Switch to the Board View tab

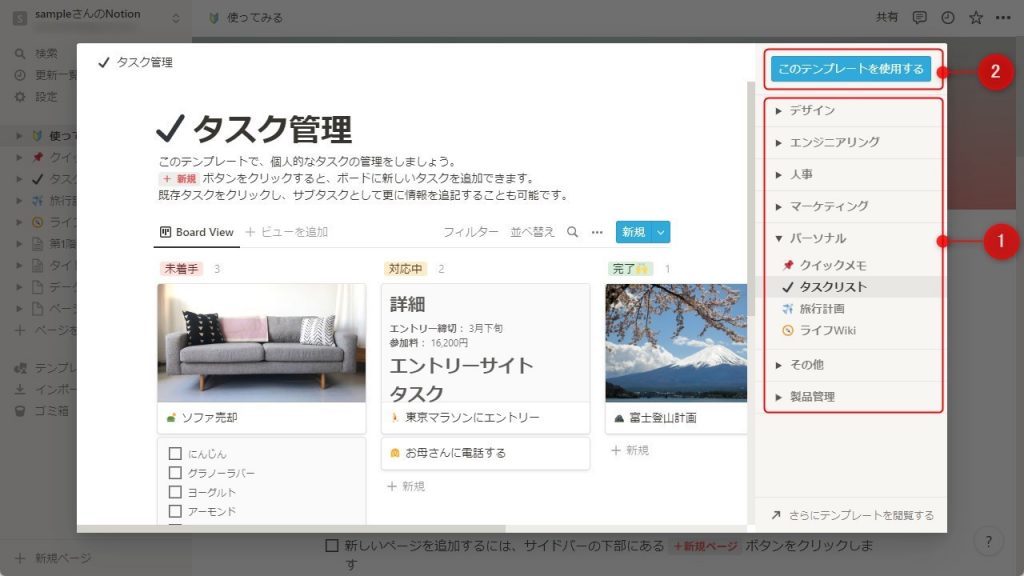197,232
